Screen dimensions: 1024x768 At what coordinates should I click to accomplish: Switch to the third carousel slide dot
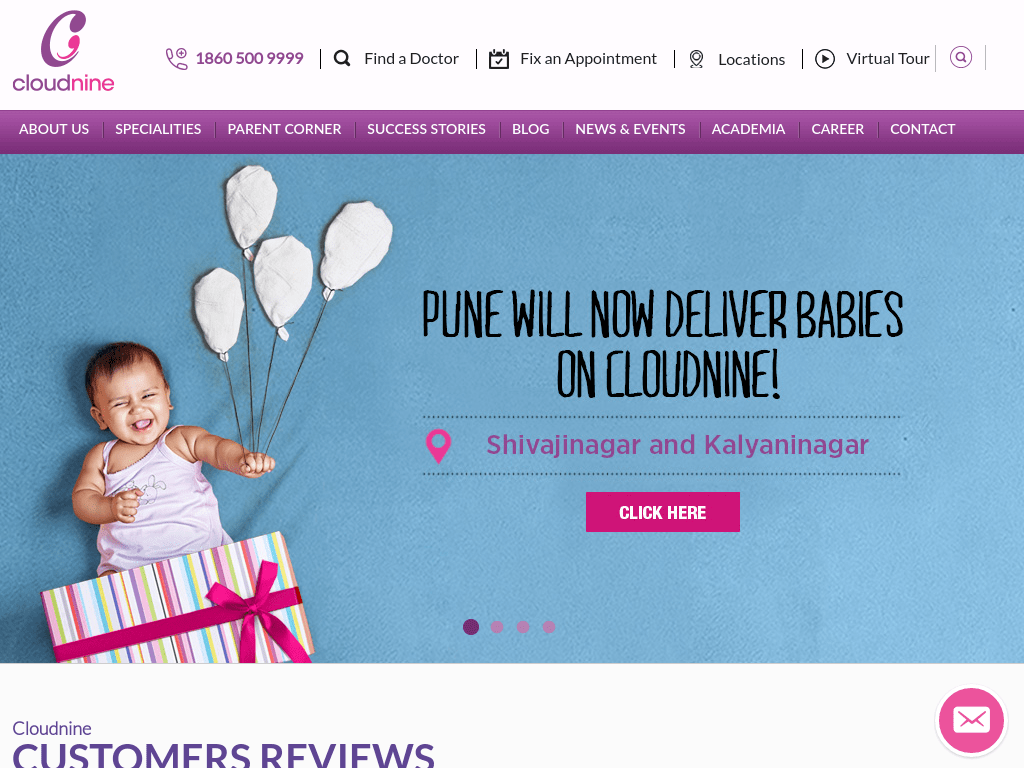(x=523, y=627)
